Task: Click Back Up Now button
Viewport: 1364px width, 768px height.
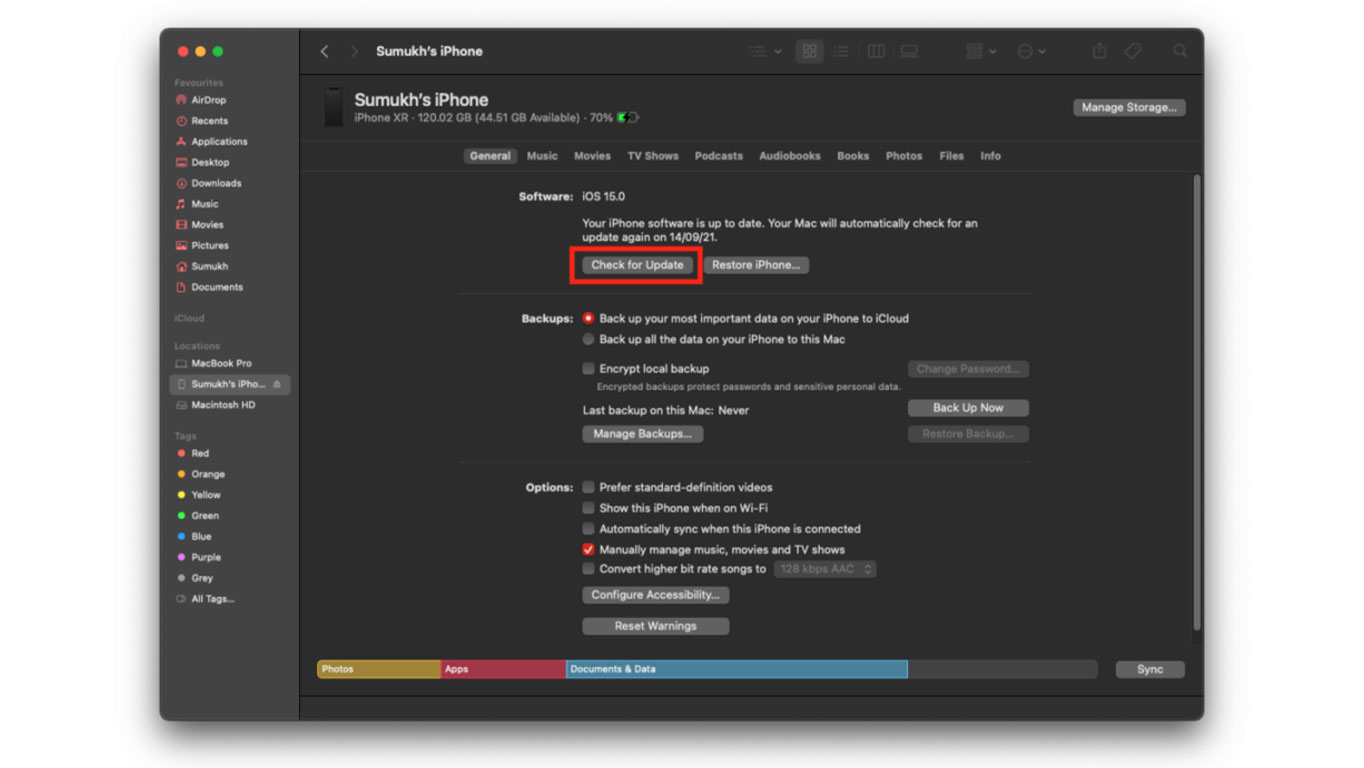Action: pyautogui.click(x=968, y=408)
